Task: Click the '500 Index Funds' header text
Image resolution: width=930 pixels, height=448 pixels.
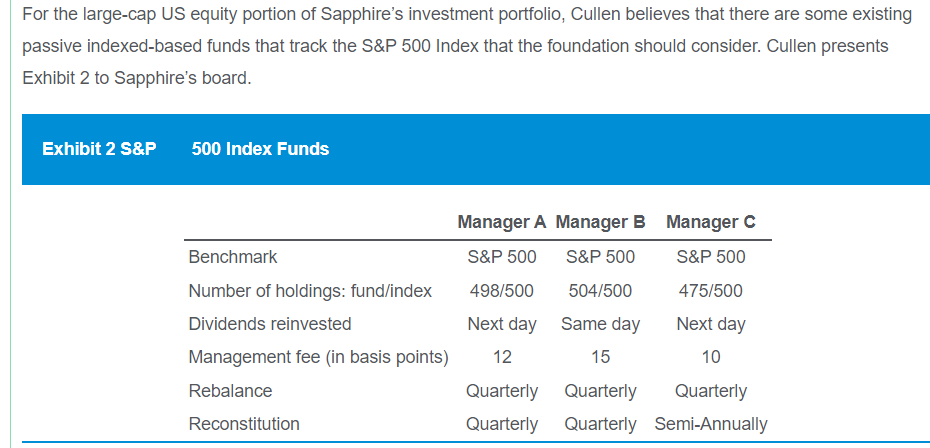Action: click(260, 149)
